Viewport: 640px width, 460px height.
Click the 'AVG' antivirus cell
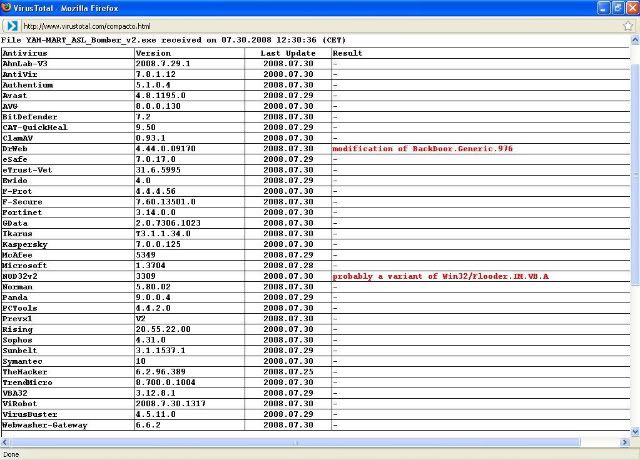tap(68, 106)
